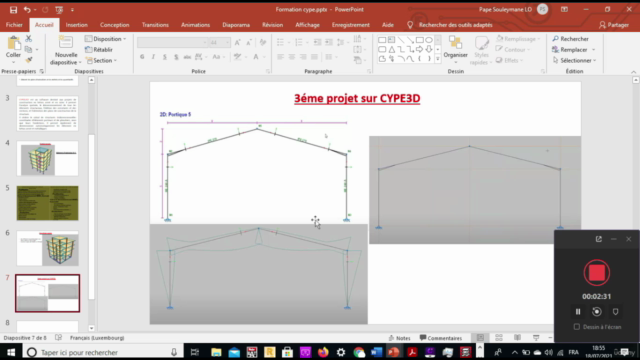Switch to the Insertion tab
The width and height of the screenshot is (640, 360).
click(x=77, y=25)
